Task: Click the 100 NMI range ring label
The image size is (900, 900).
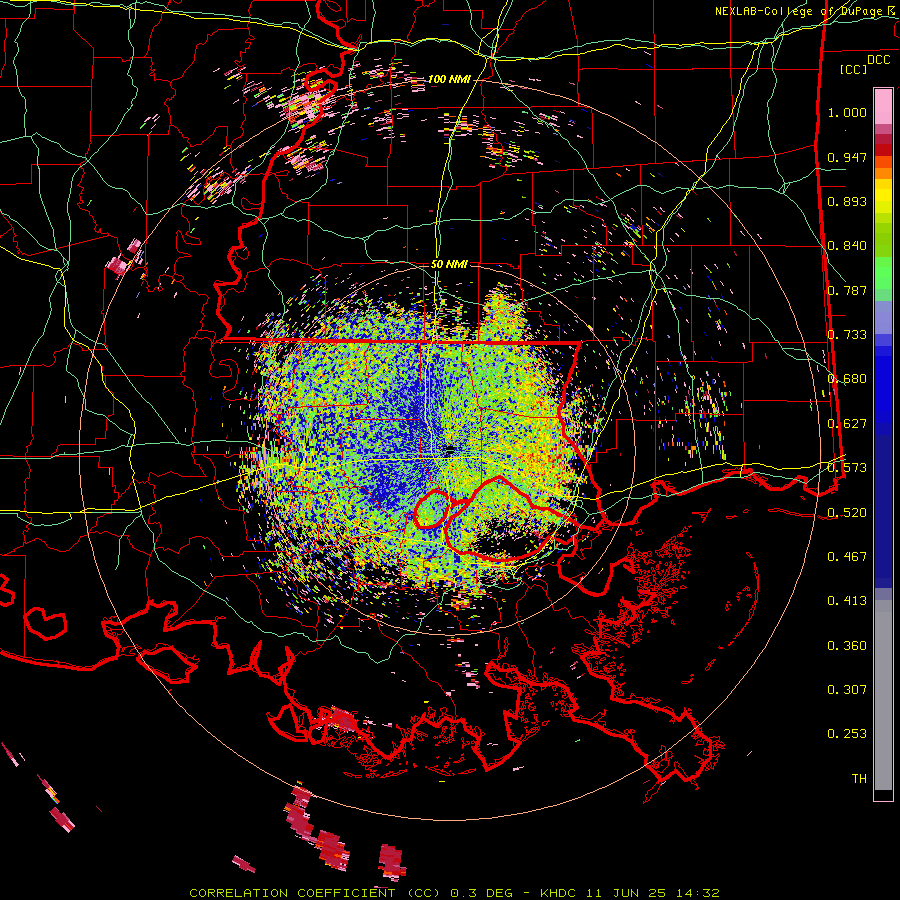Action: 449,79
